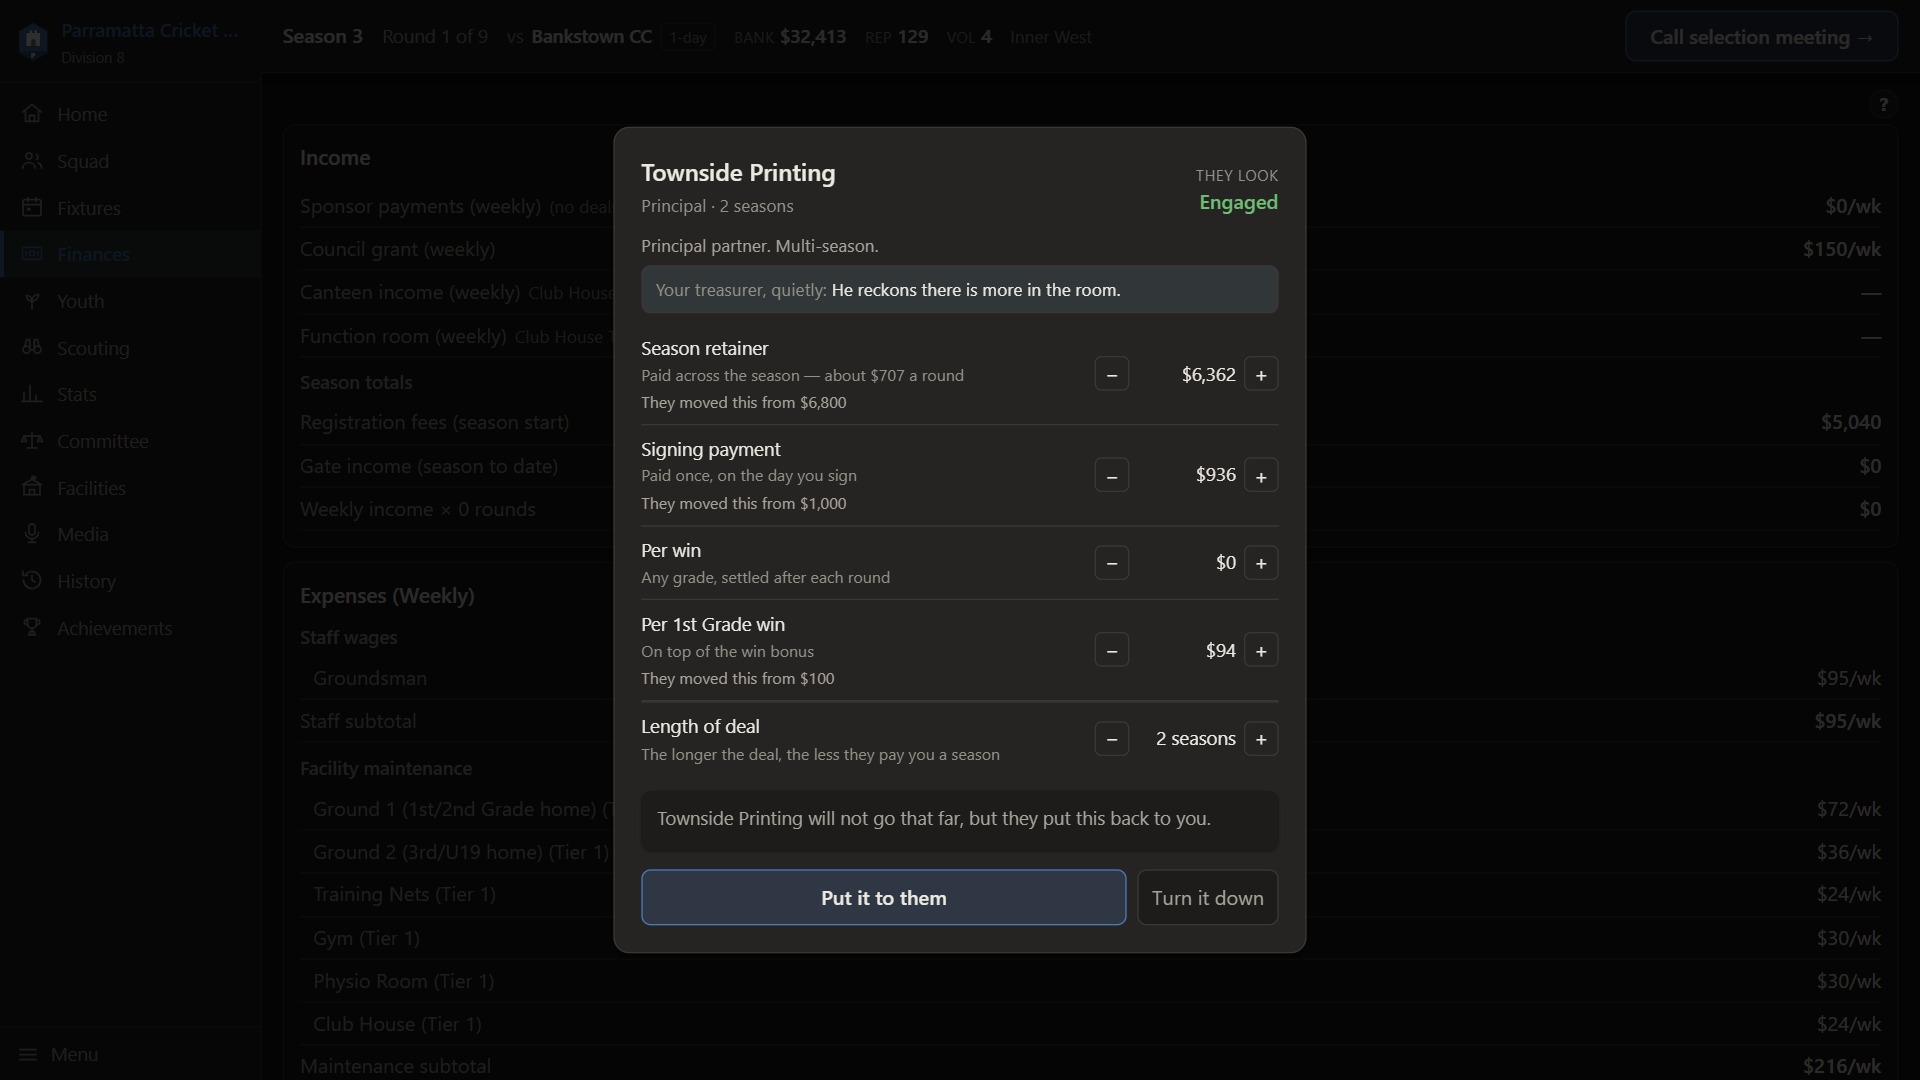Increase the Season retainer amount

tap(1261, 374)
